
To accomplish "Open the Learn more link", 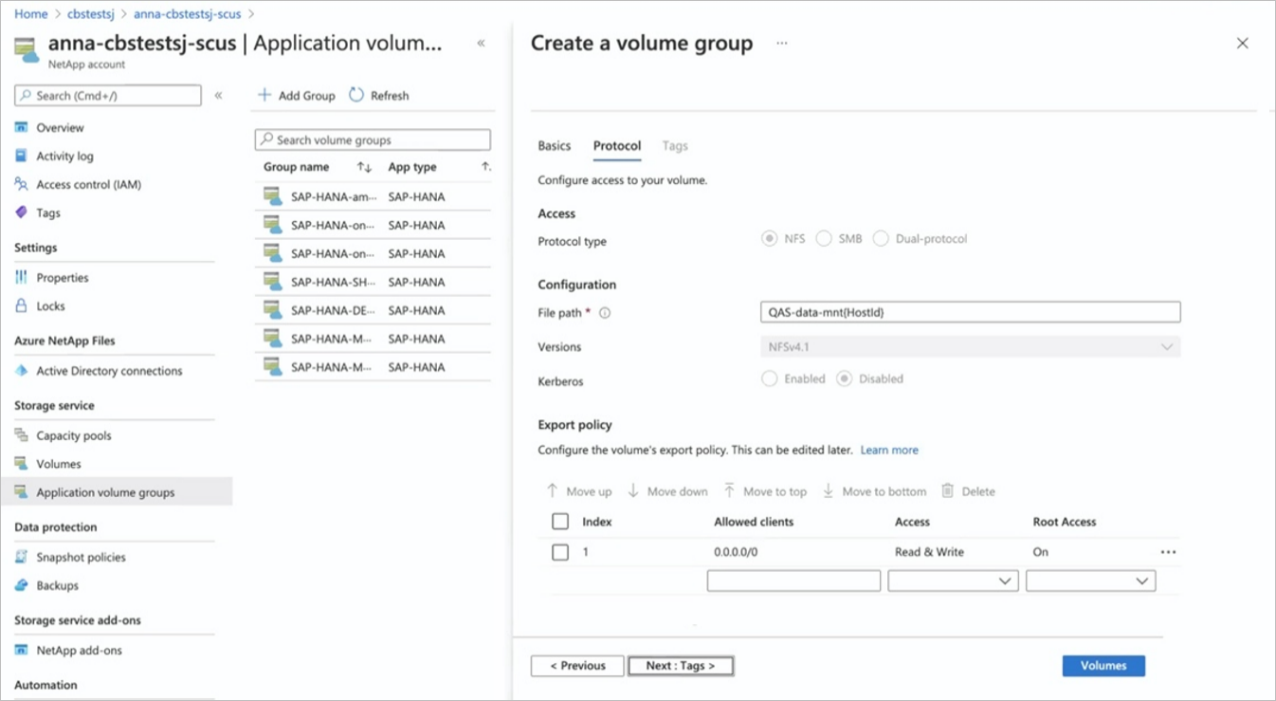I will [x=889, y=450].
